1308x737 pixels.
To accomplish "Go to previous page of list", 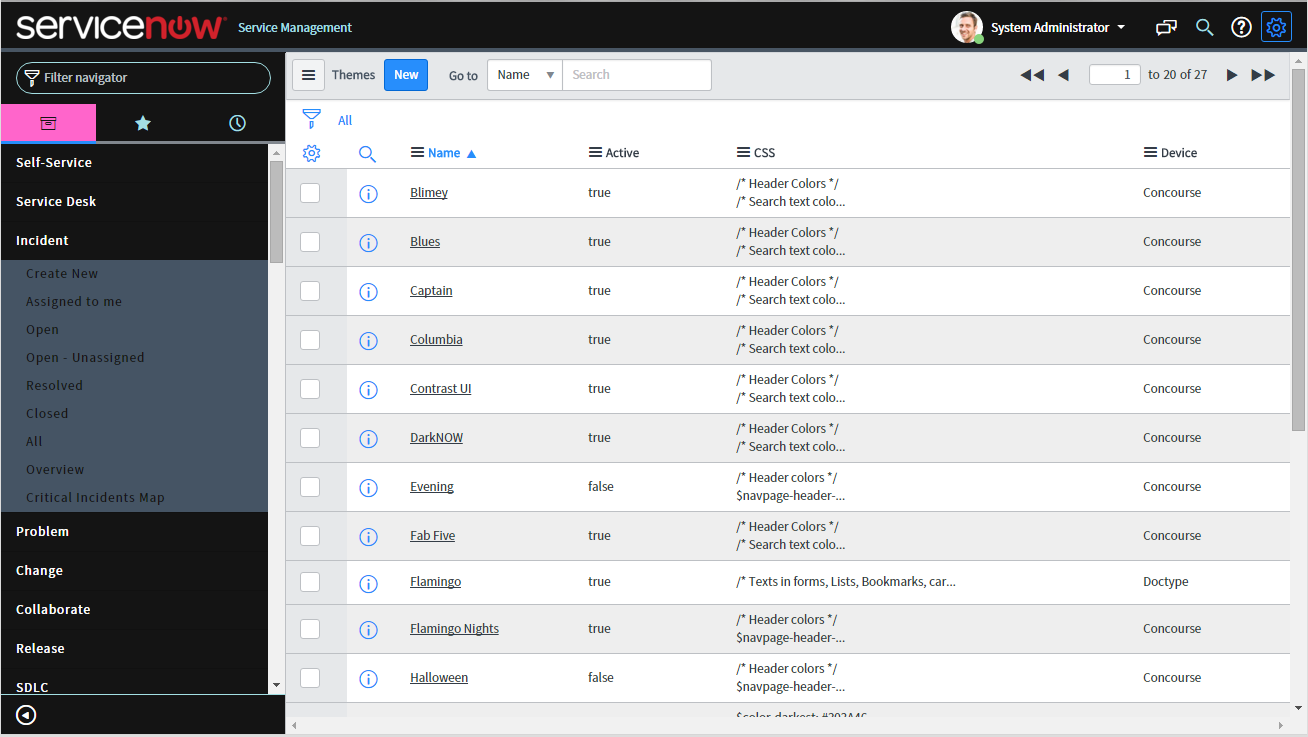I will click(x=1064, y=75).
